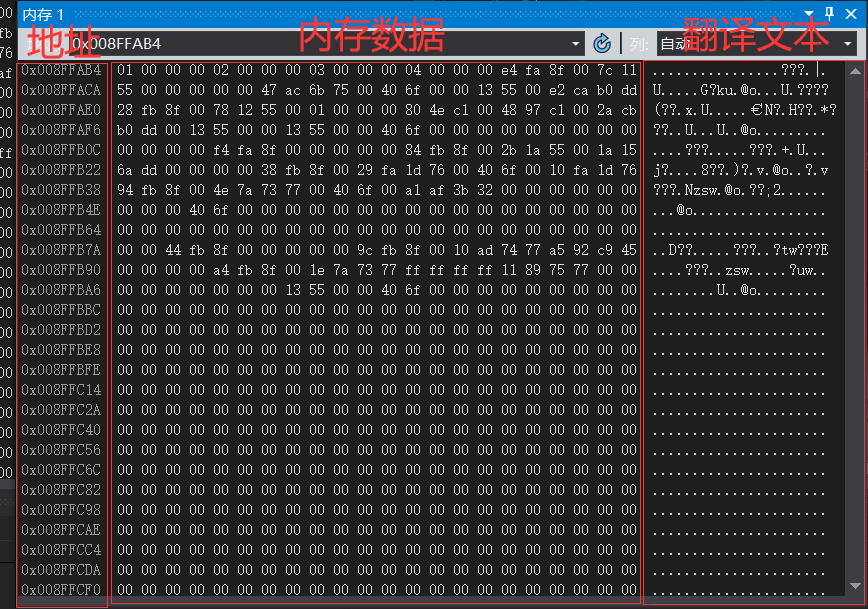
Task: Click decoded text "....???..zsw.....?uw.."
Action: 739,270
